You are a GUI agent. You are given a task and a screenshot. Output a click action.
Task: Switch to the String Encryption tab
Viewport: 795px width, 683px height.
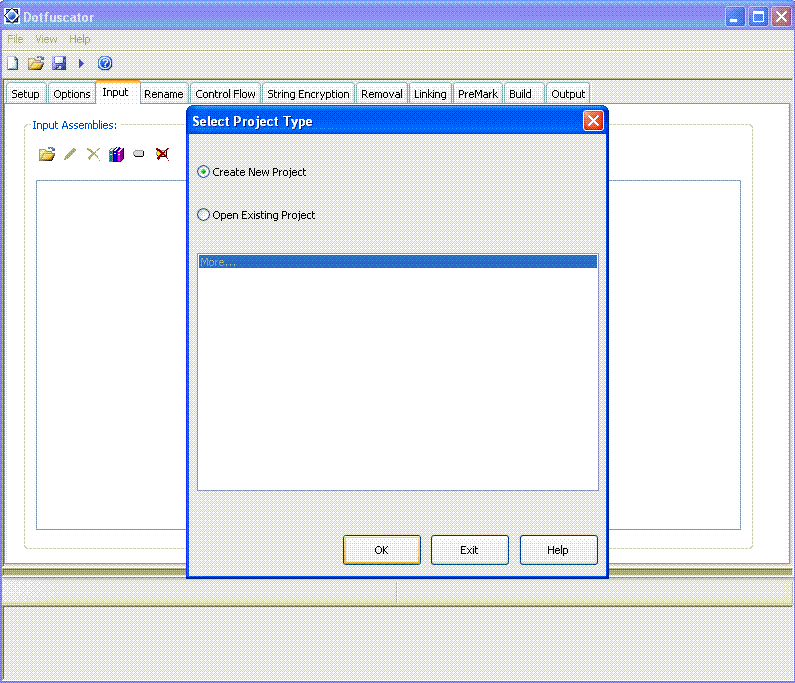tap(308, 94)
